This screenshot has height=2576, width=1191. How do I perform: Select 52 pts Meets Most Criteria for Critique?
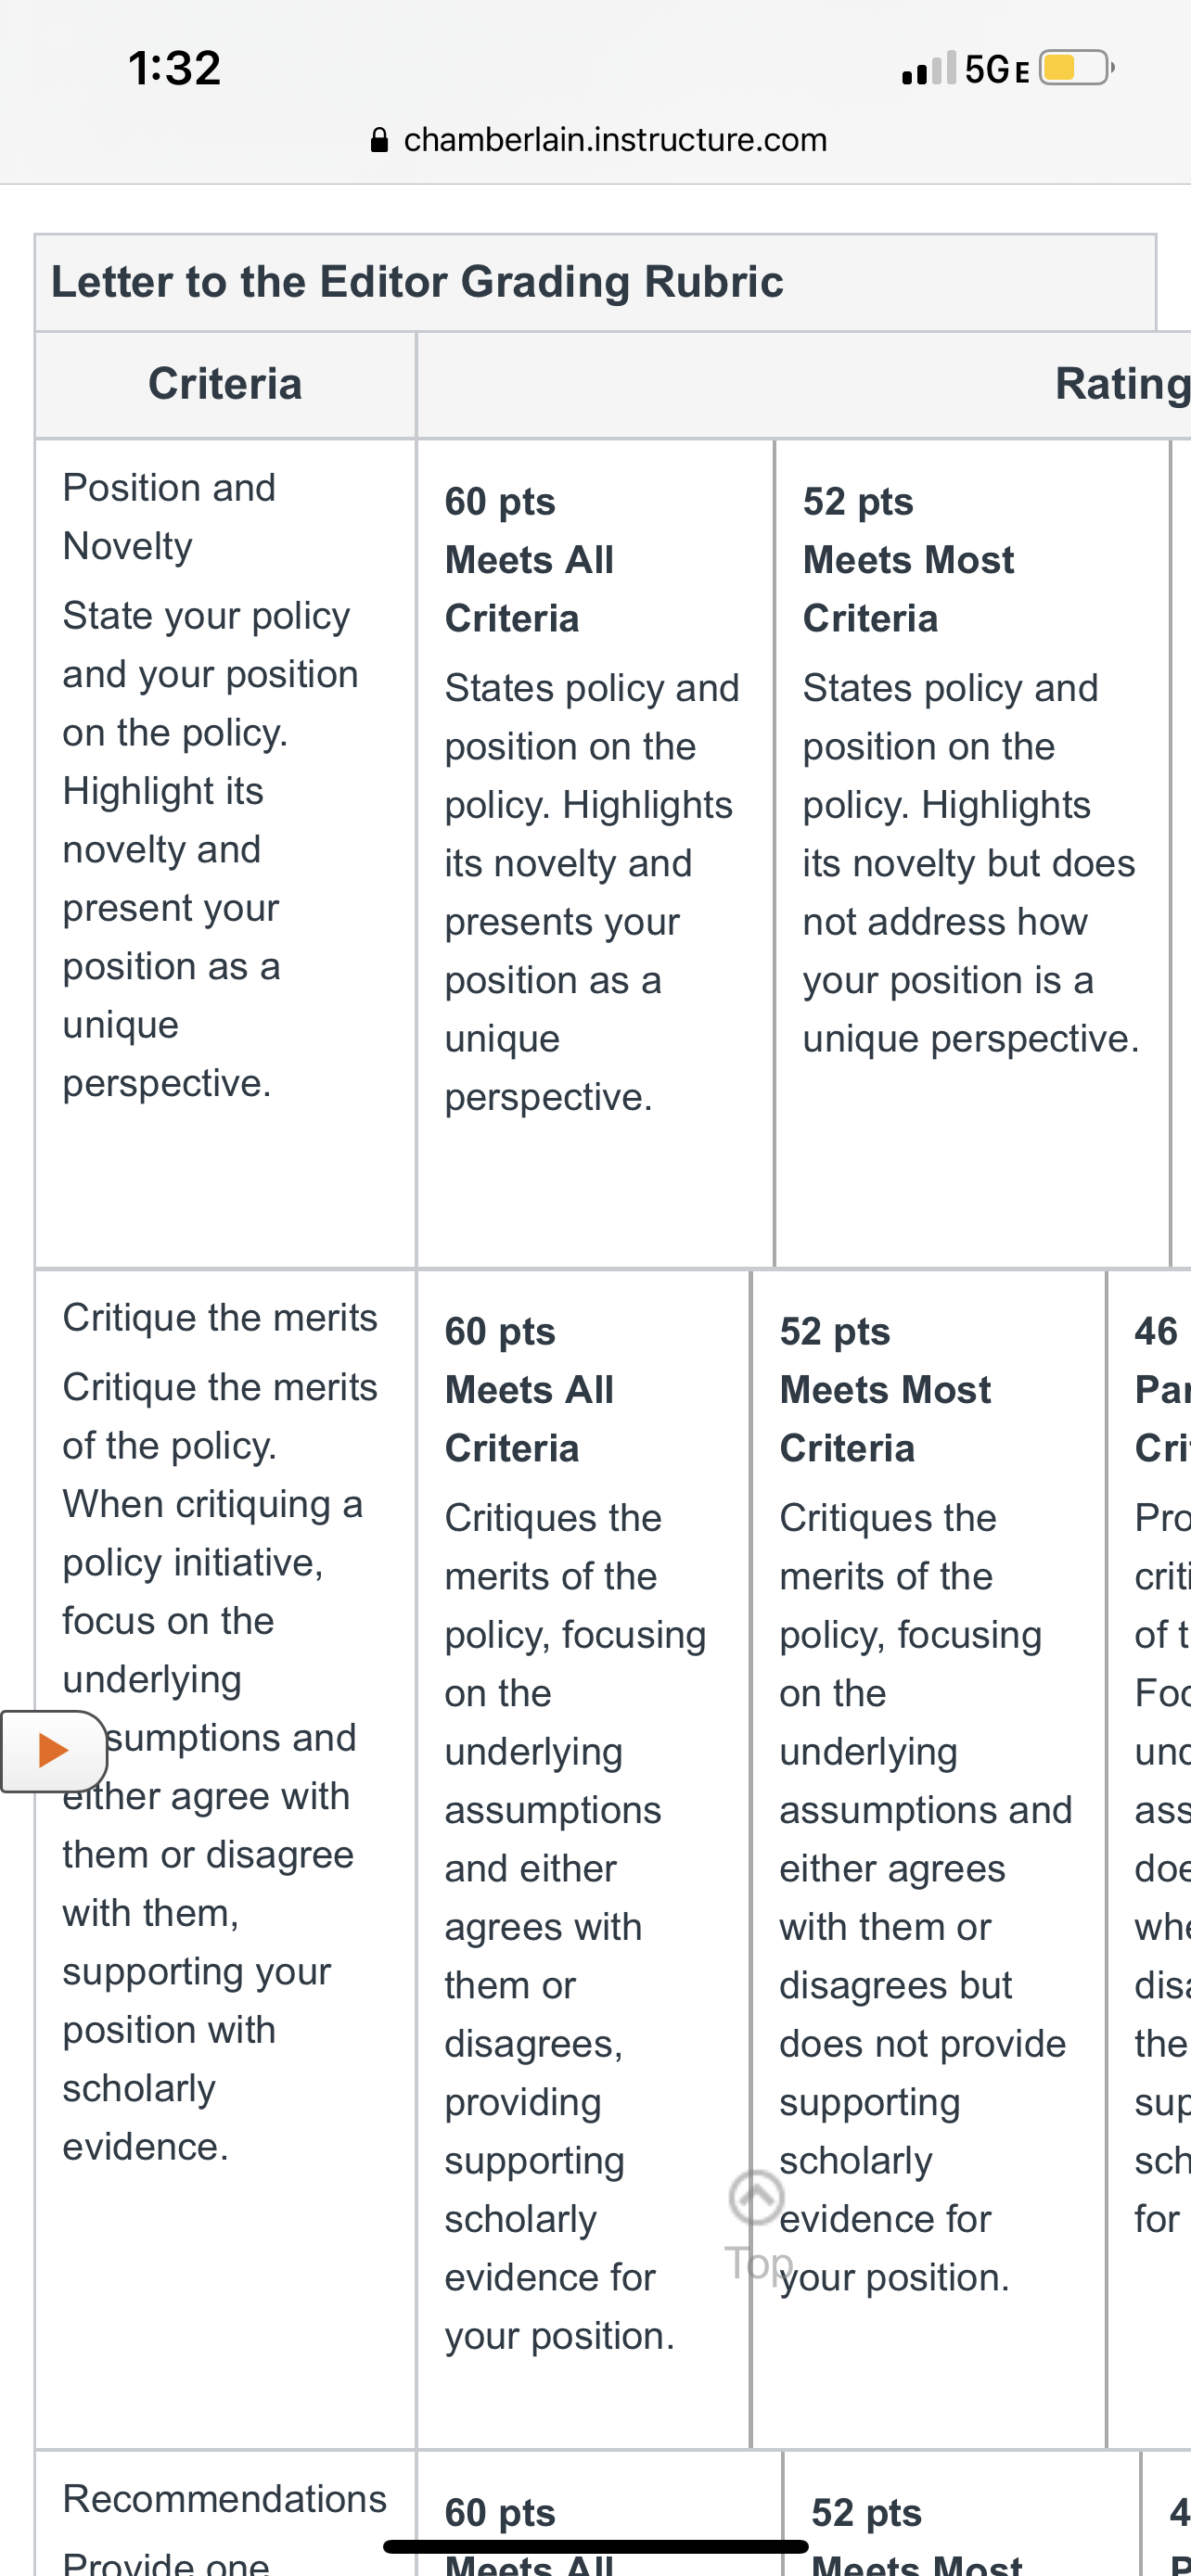929,1860
